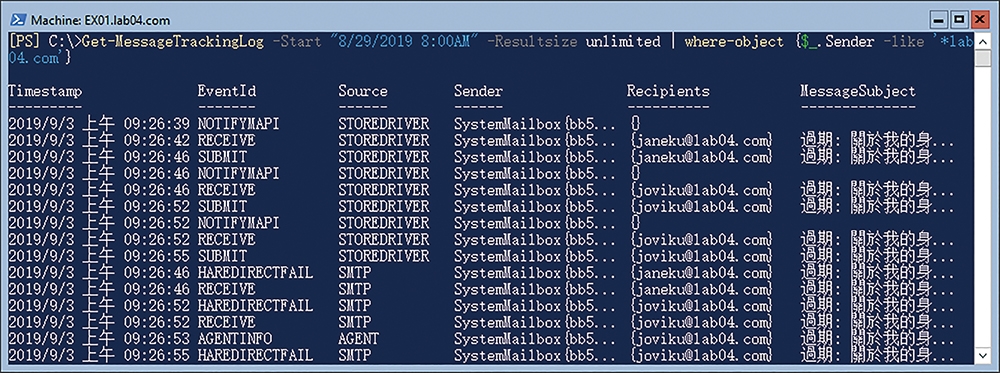The image size is (1000, 373).
Task: Click the Source column header
Action: click(x=362, y=91)
